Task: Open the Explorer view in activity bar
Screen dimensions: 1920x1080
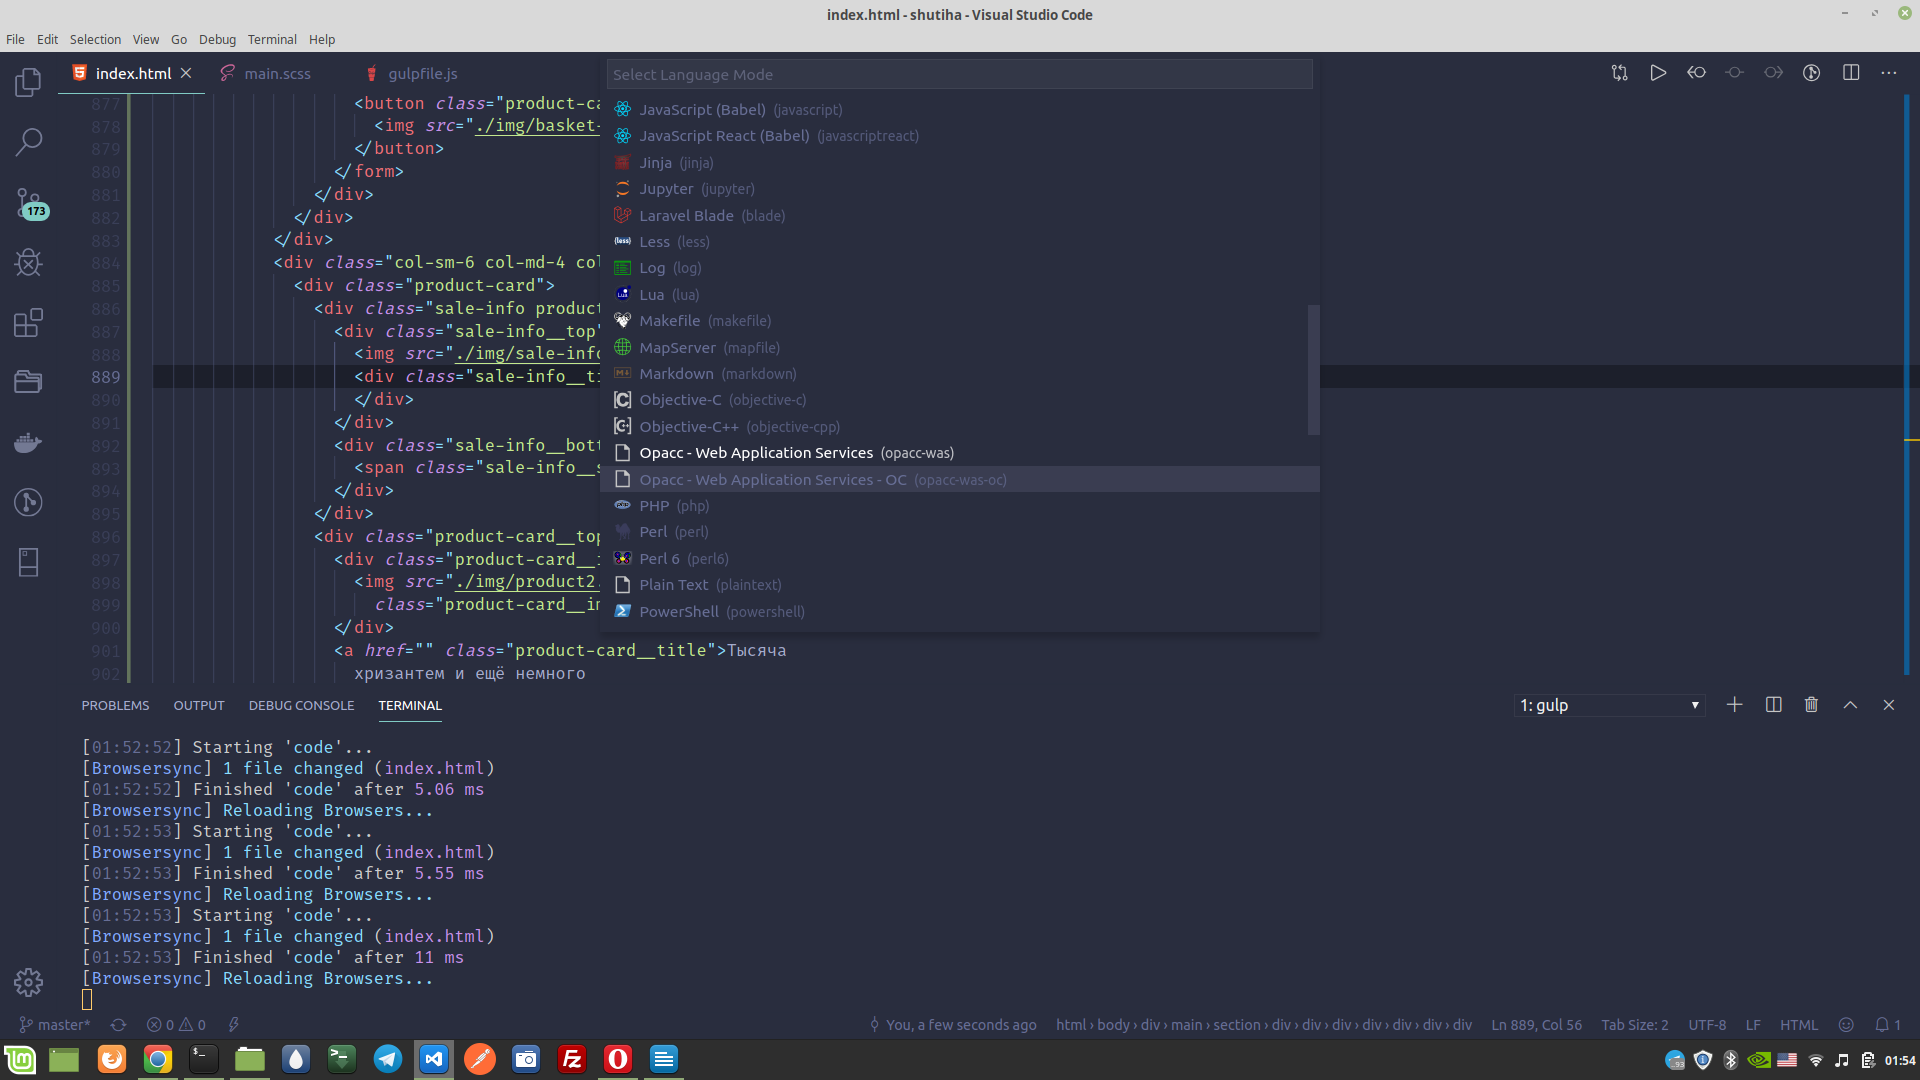Action: [28, 82]
